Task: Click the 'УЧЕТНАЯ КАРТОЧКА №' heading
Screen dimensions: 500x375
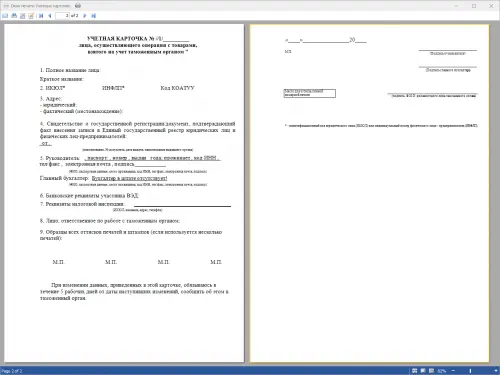Action: [x=138, y=39]
